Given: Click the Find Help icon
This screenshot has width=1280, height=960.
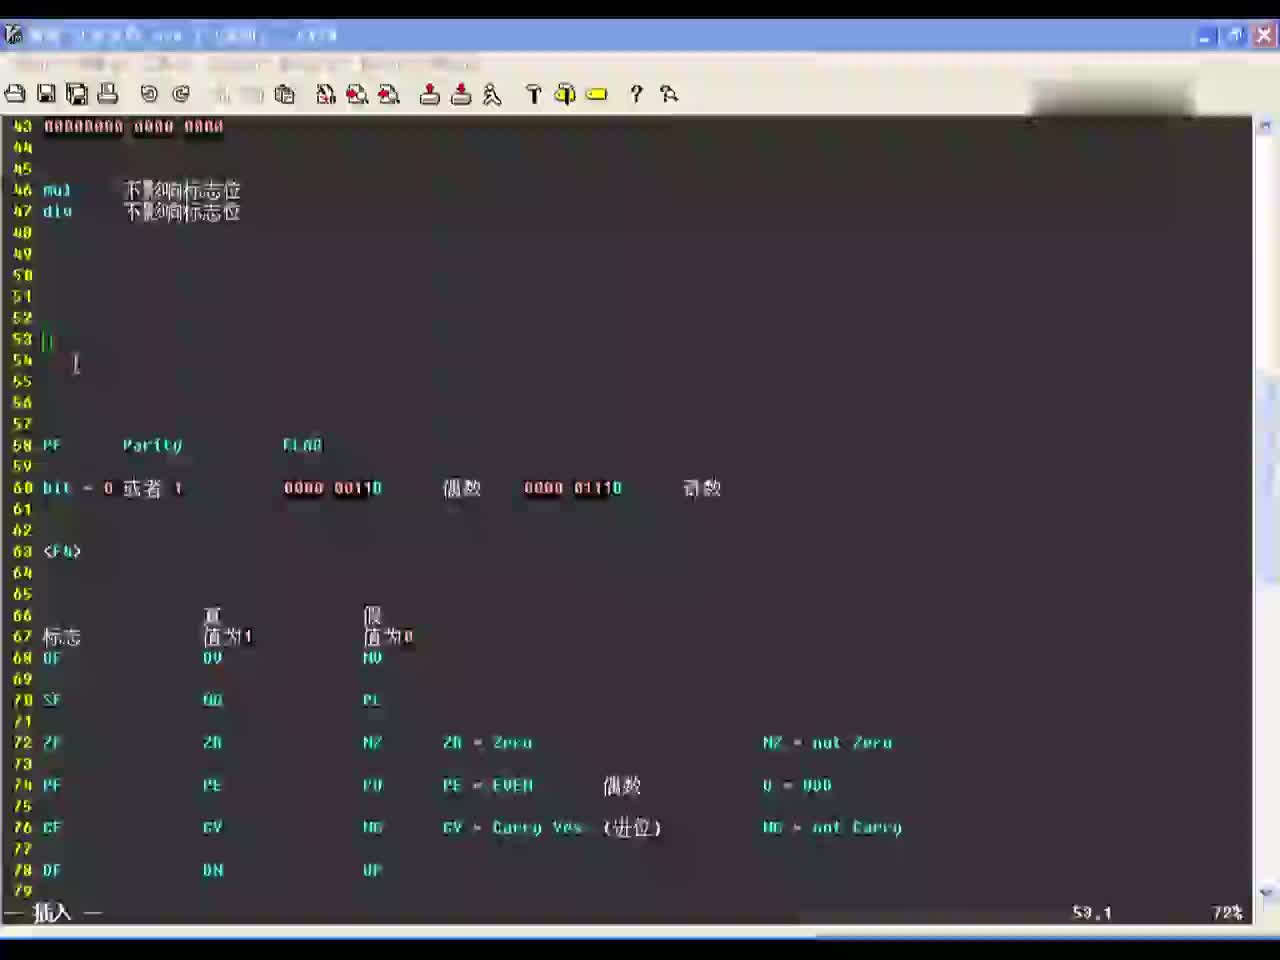Looking at the screenshot, I should tap(669, 94).
